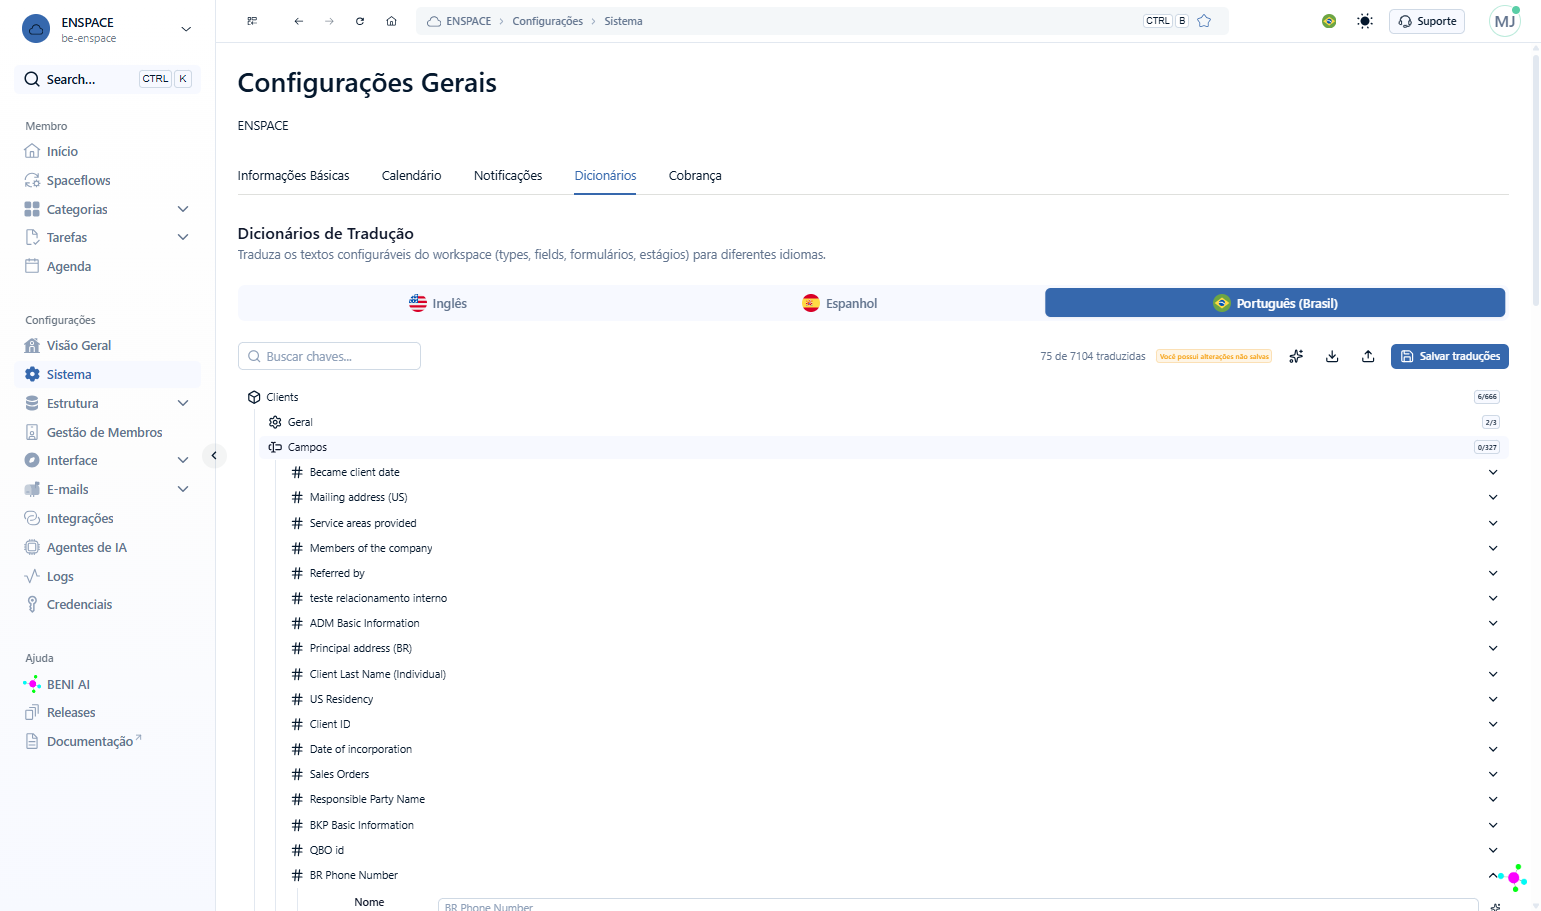This screenshot has height=911, width=1541.
Task: Toggle the sidebar panel icon in toolbar
Action: (252, 21)
